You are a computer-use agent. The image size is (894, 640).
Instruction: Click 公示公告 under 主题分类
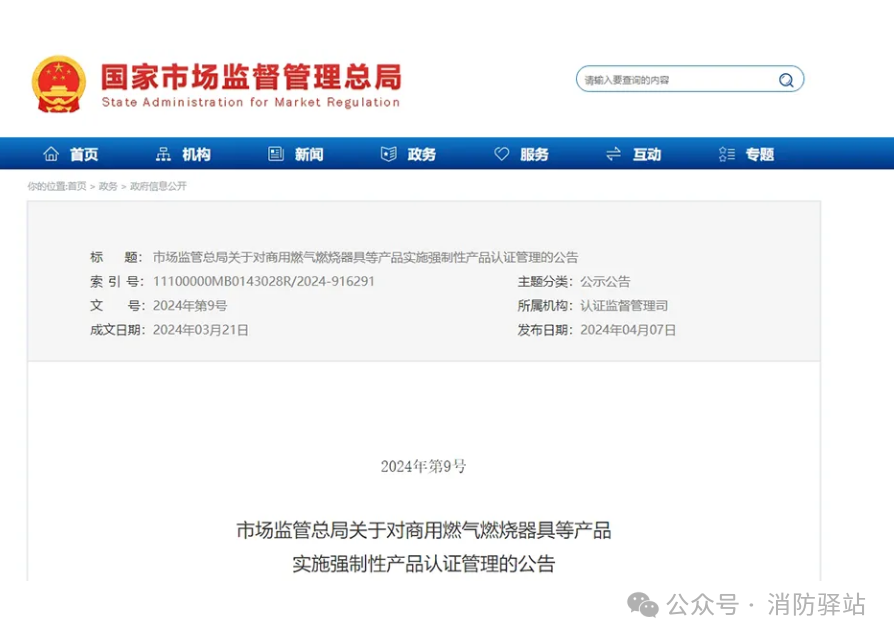(x=605, y=282)
